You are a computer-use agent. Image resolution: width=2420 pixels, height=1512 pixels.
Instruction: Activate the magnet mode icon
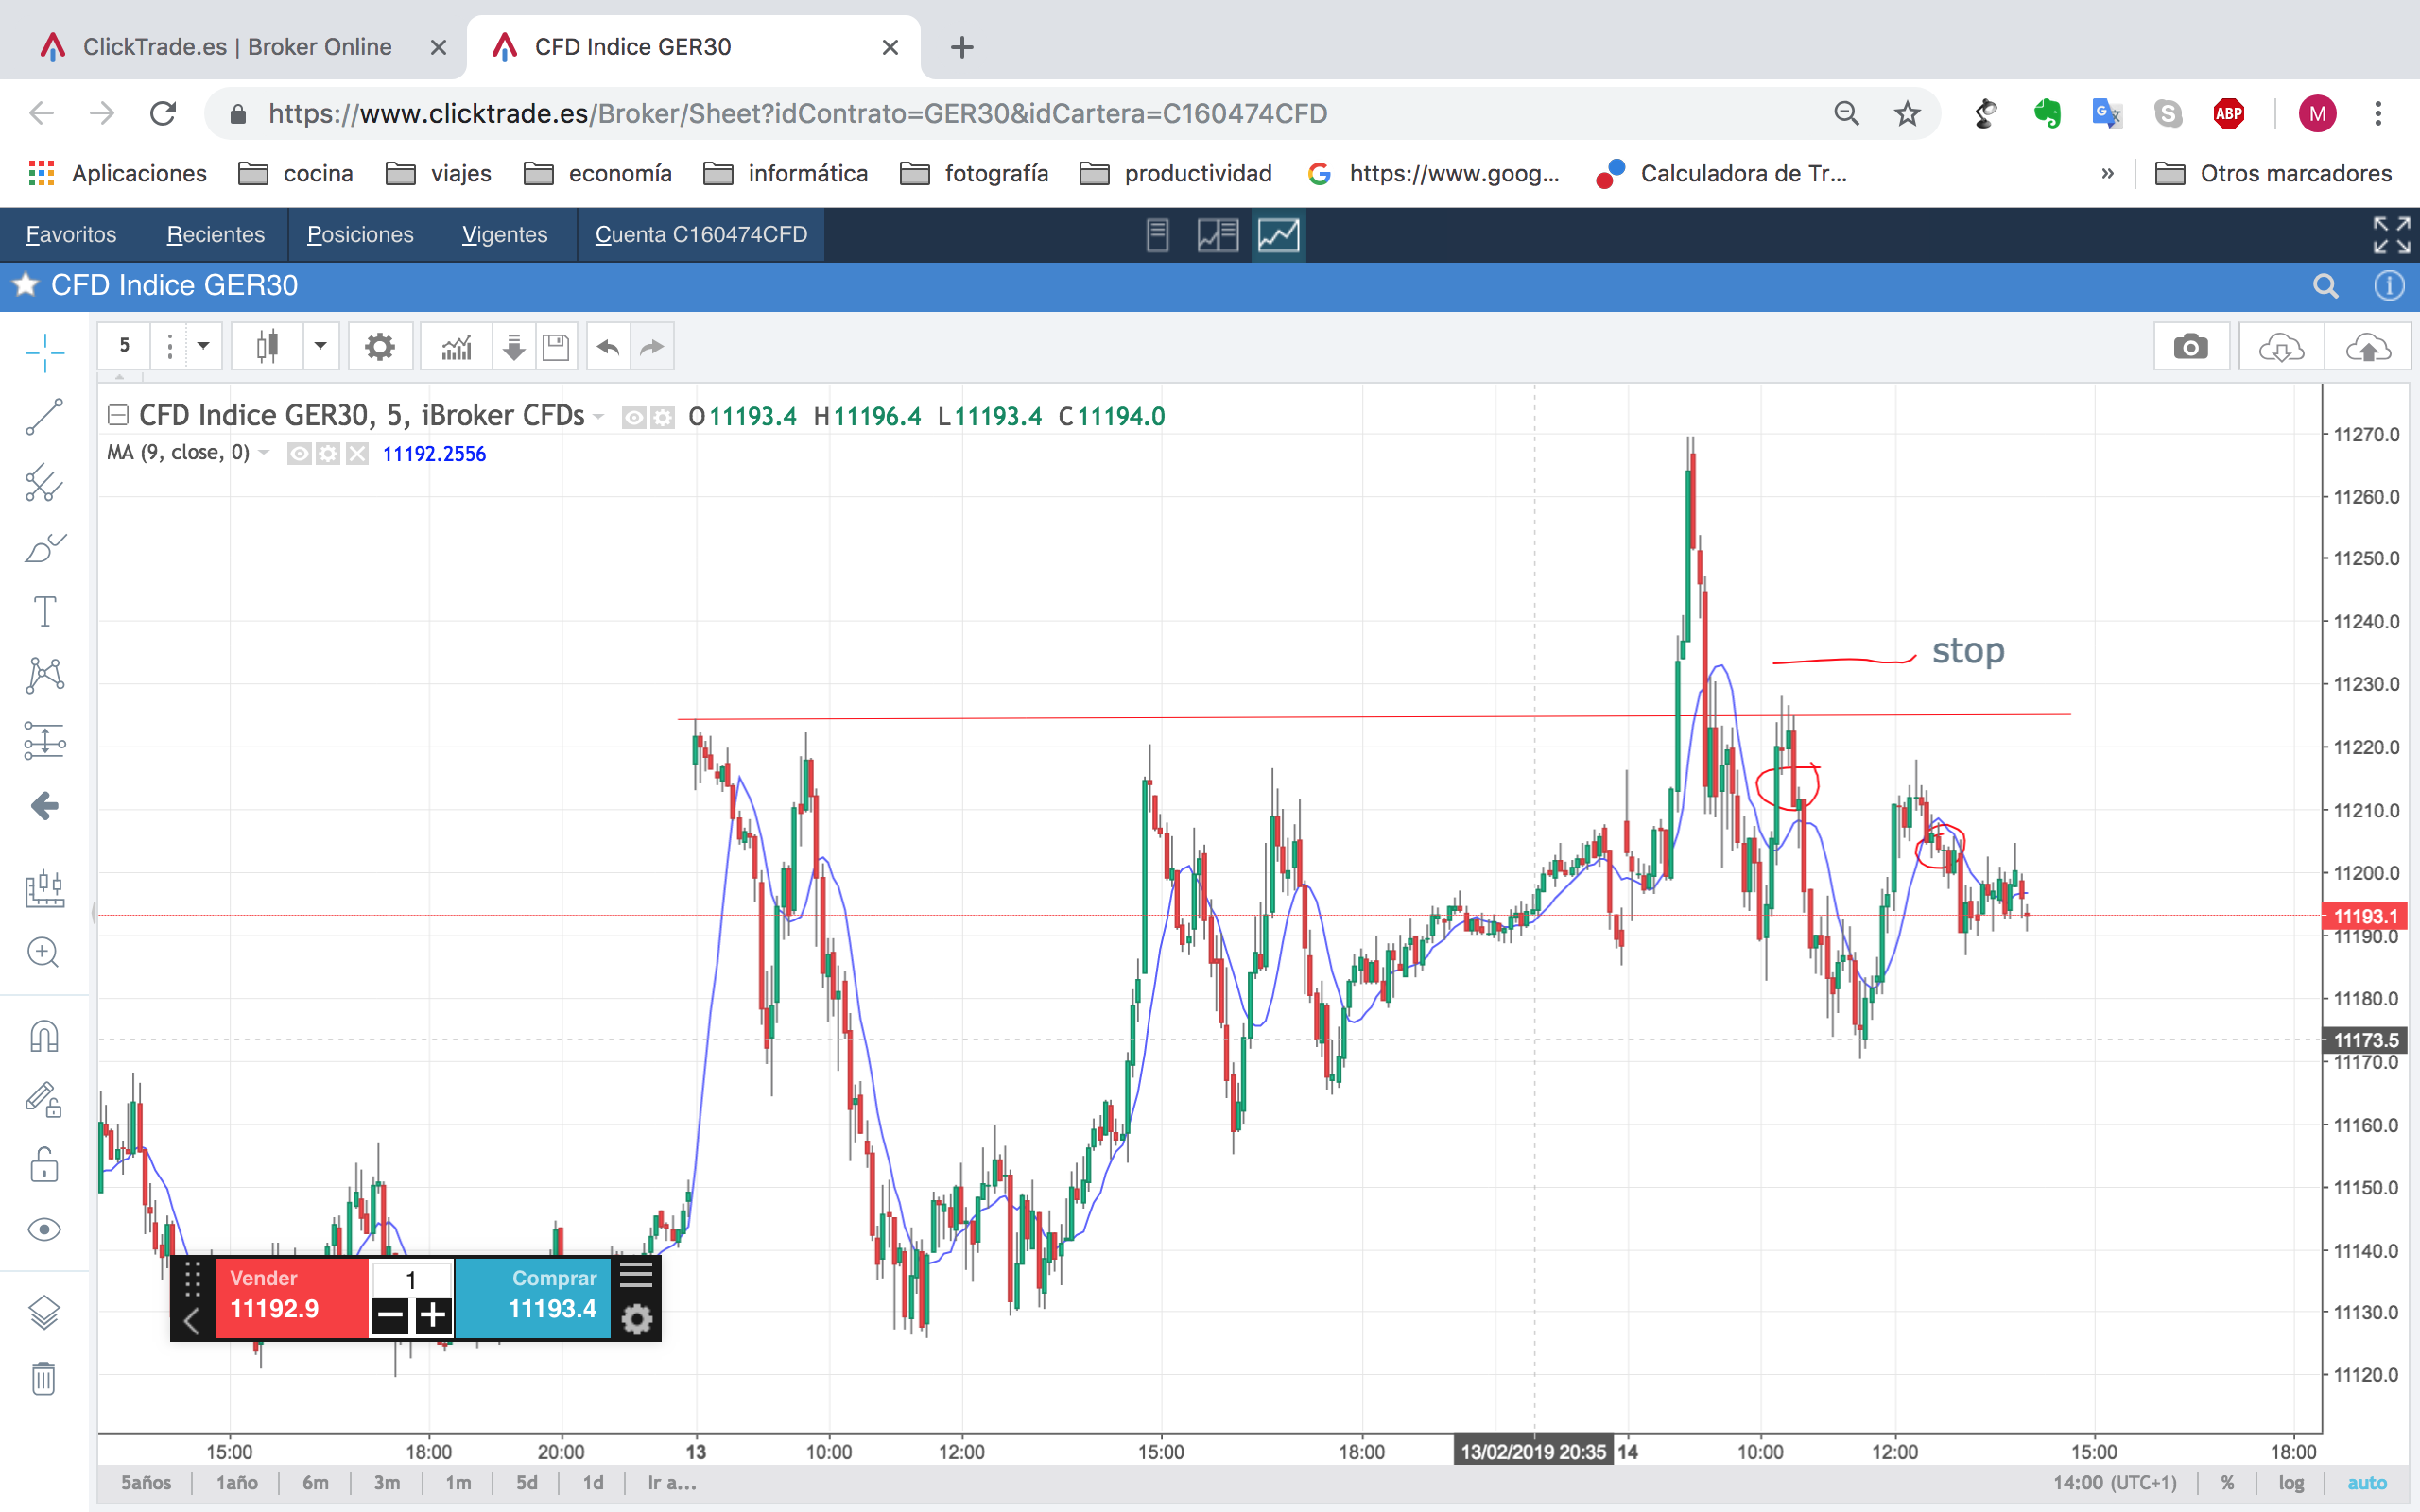[44, 1037]
